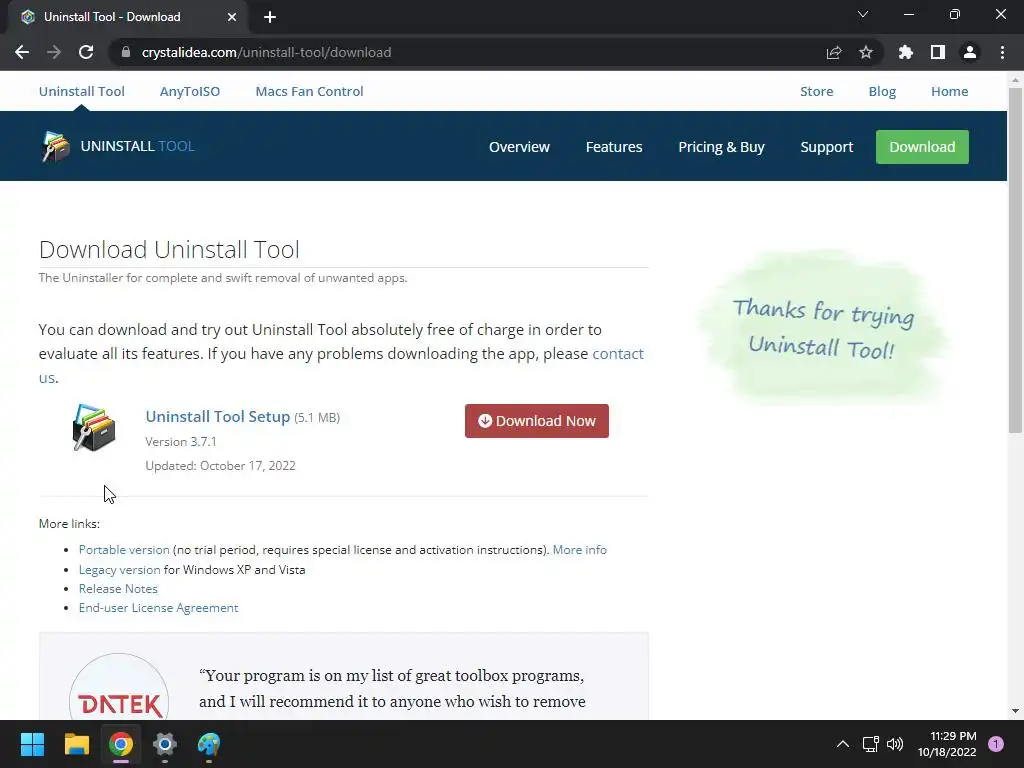Open the Release Notes link

point(118,588)
